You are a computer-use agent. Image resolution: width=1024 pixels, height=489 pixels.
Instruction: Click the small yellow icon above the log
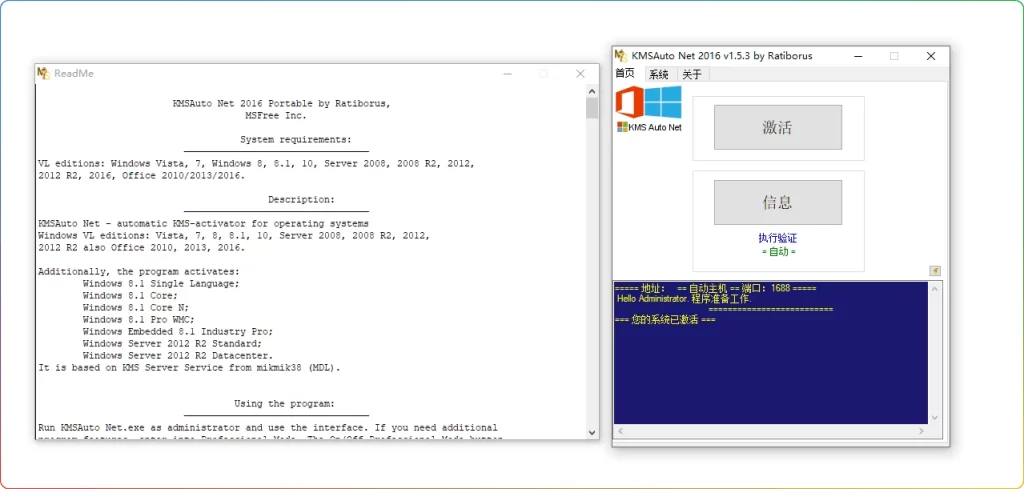(x=934, y=270)
